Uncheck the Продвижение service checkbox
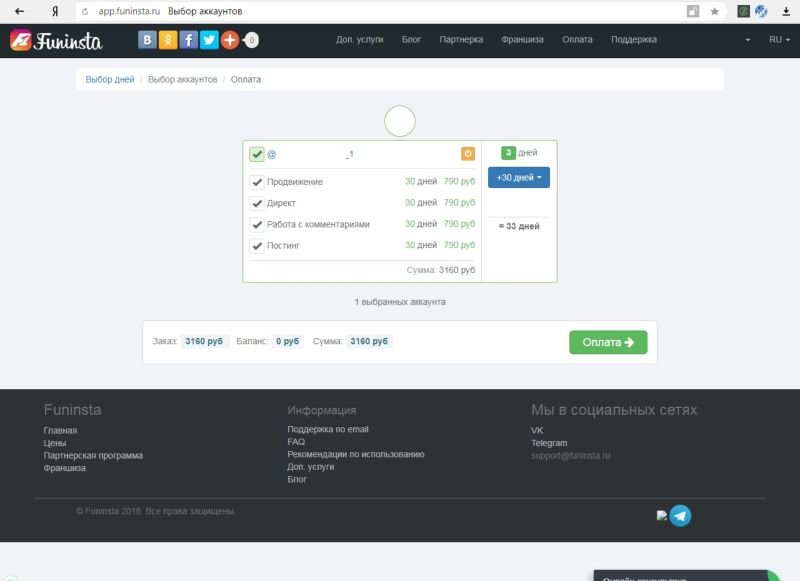Screen dimensions: 800x581 click(257, 182)
